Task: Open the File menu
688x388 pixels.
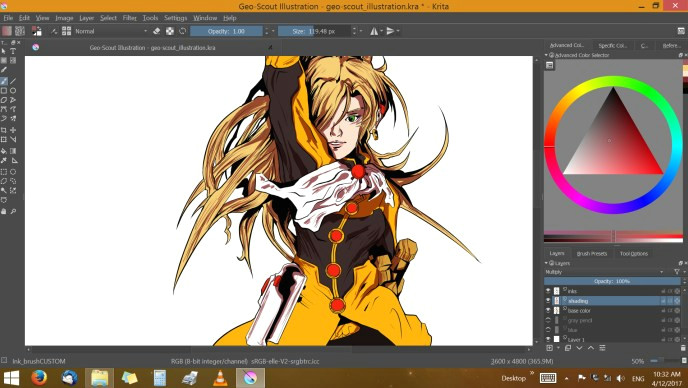Action: click(8, 18)
